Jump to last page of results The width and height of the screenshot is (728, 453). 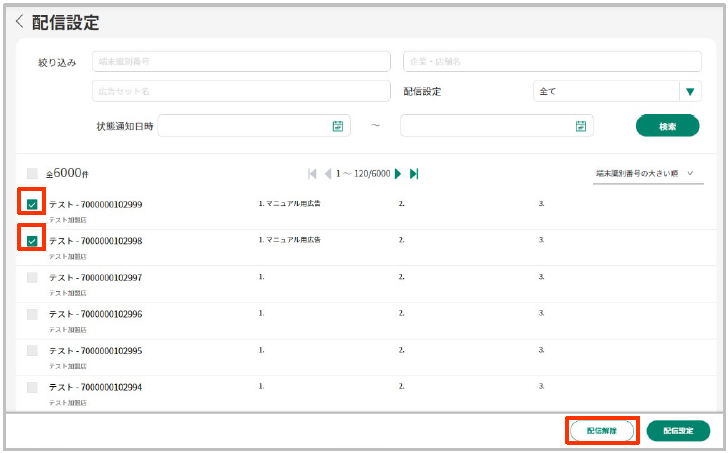coord(414,174)
